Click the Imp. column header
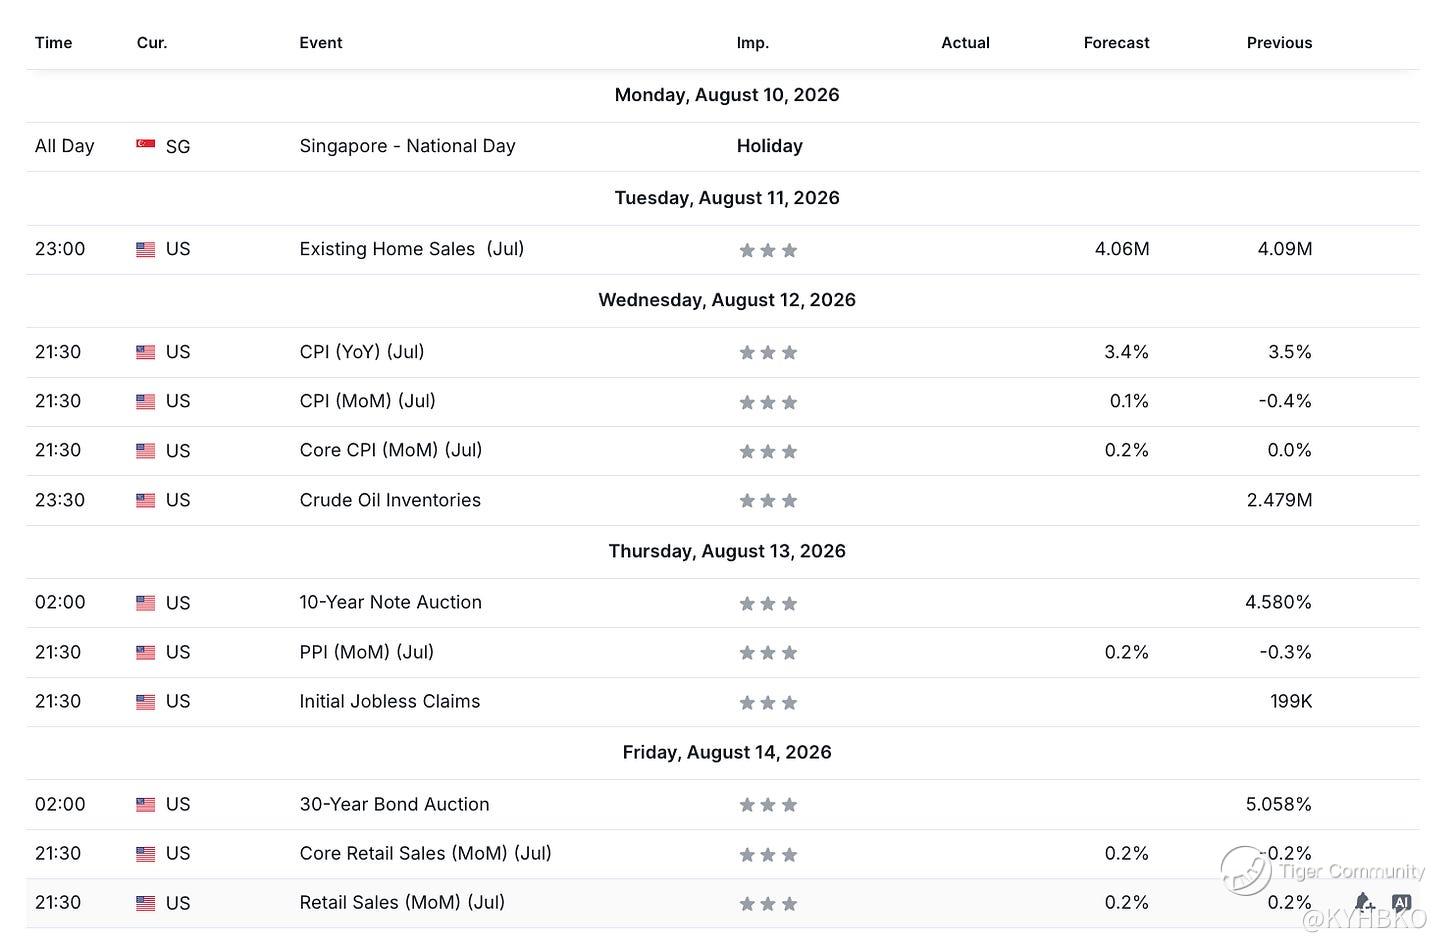Viewport: 1456px width, 952px height. point(753,43)
